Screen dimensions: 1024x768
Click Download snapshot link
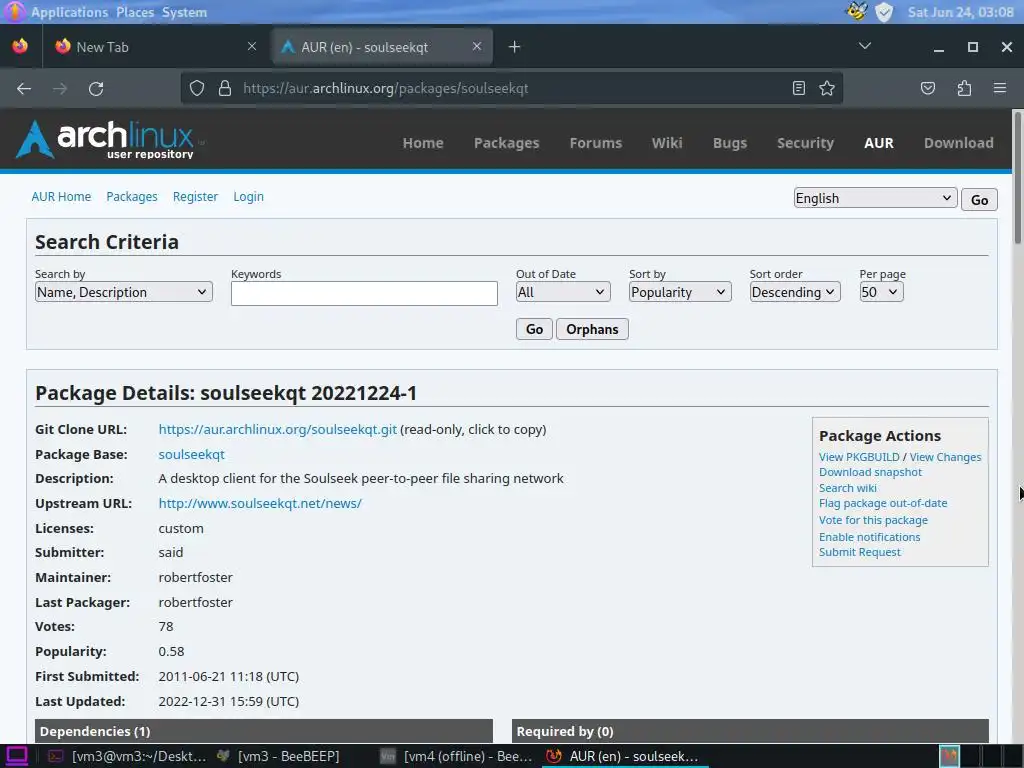871,472
